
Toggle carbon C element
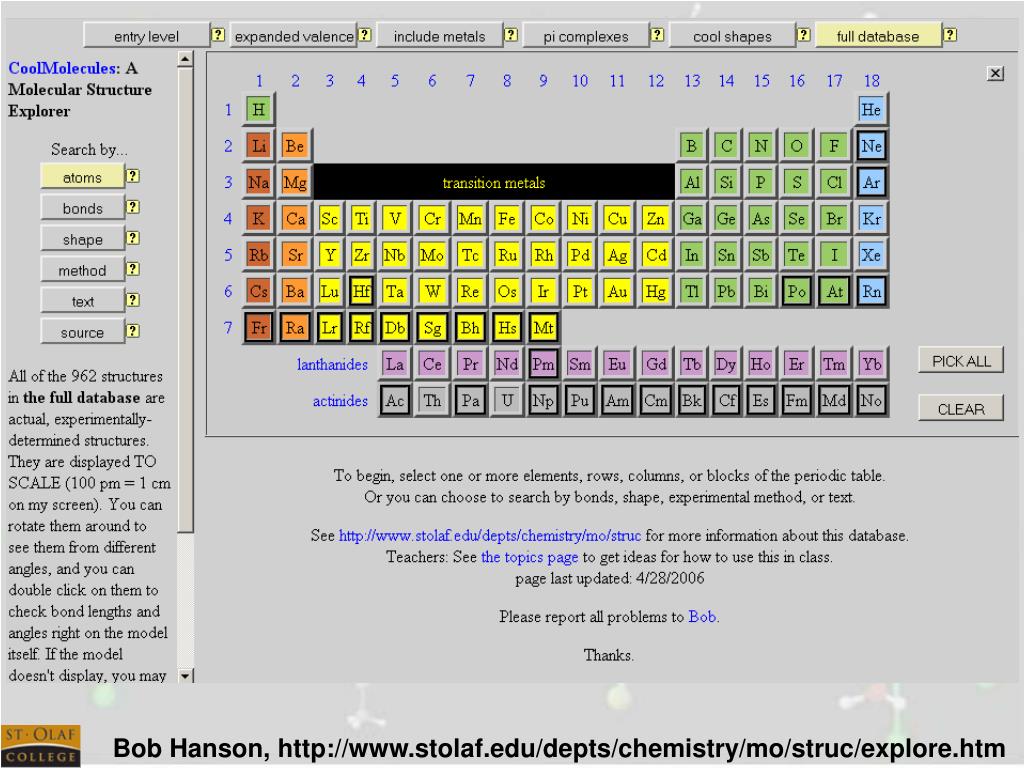tap(726, 146)
